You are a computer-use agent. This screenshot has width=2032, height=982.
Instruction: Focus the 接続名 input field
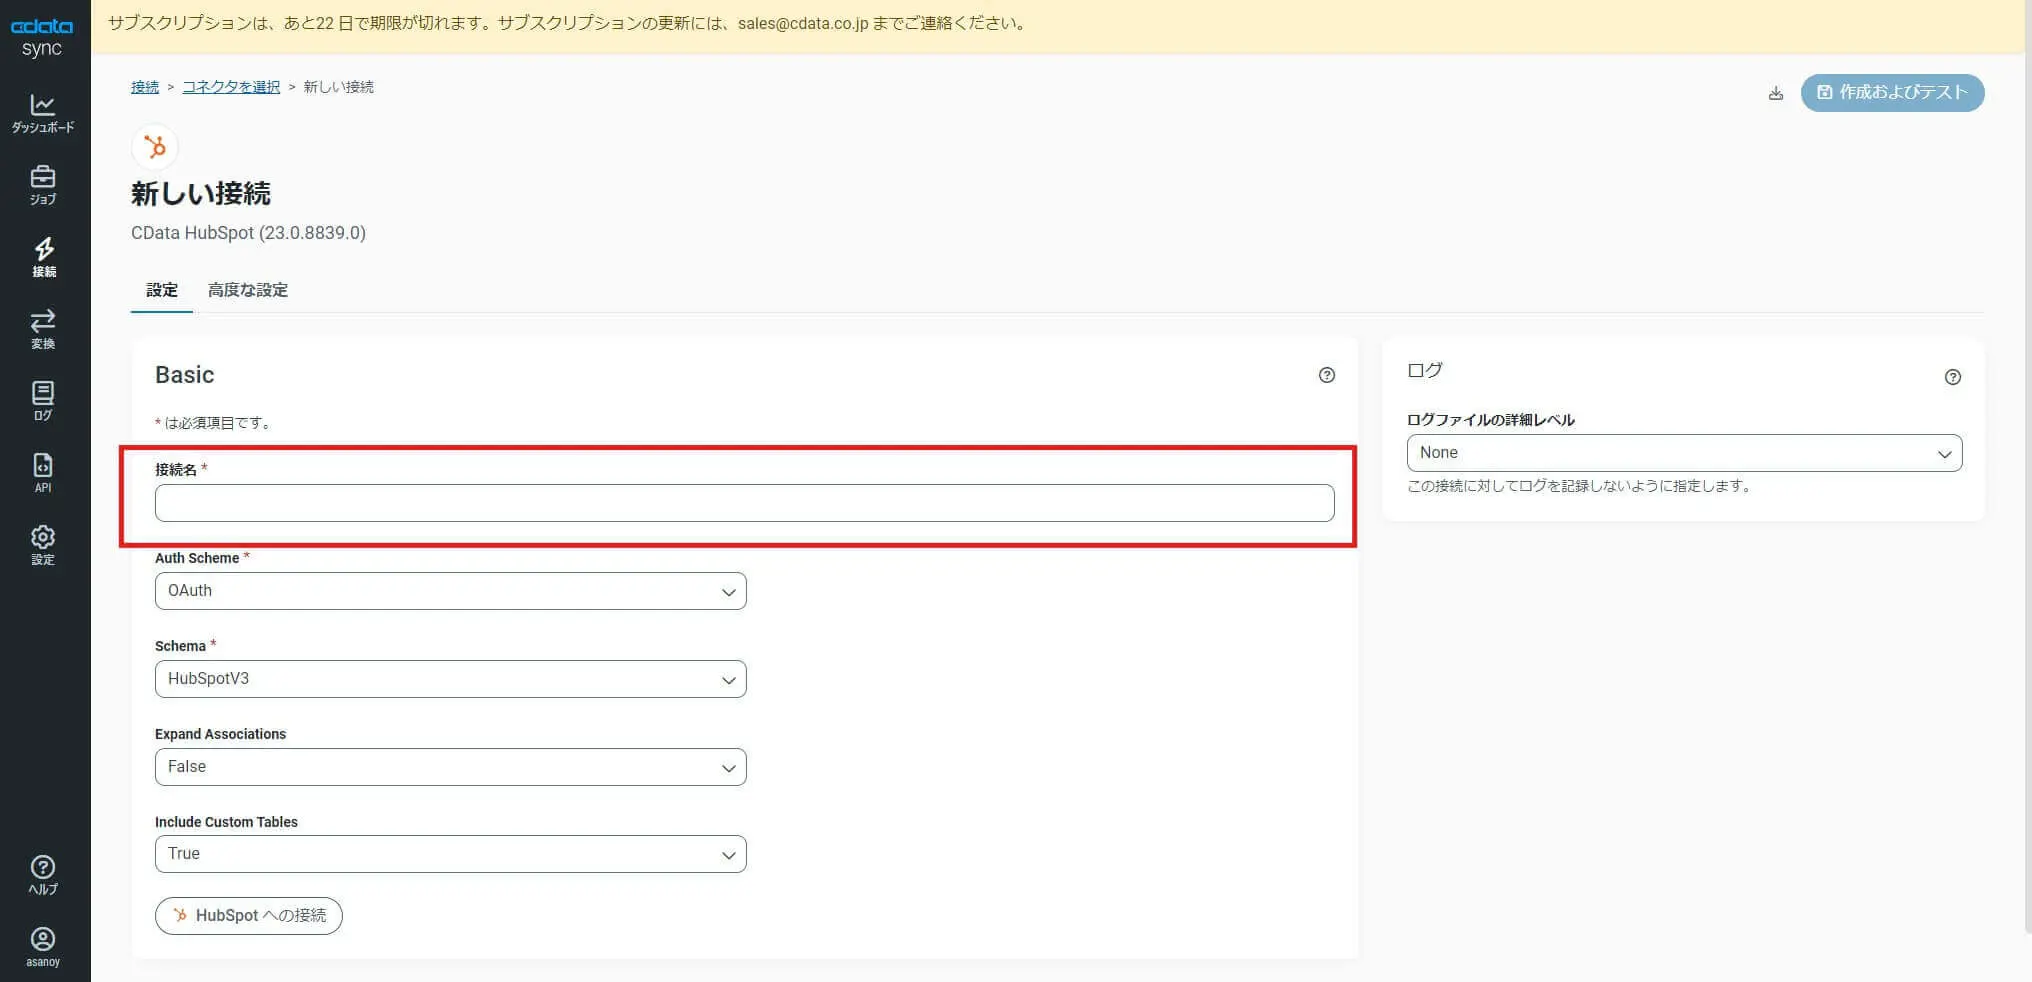coord(744,503)
